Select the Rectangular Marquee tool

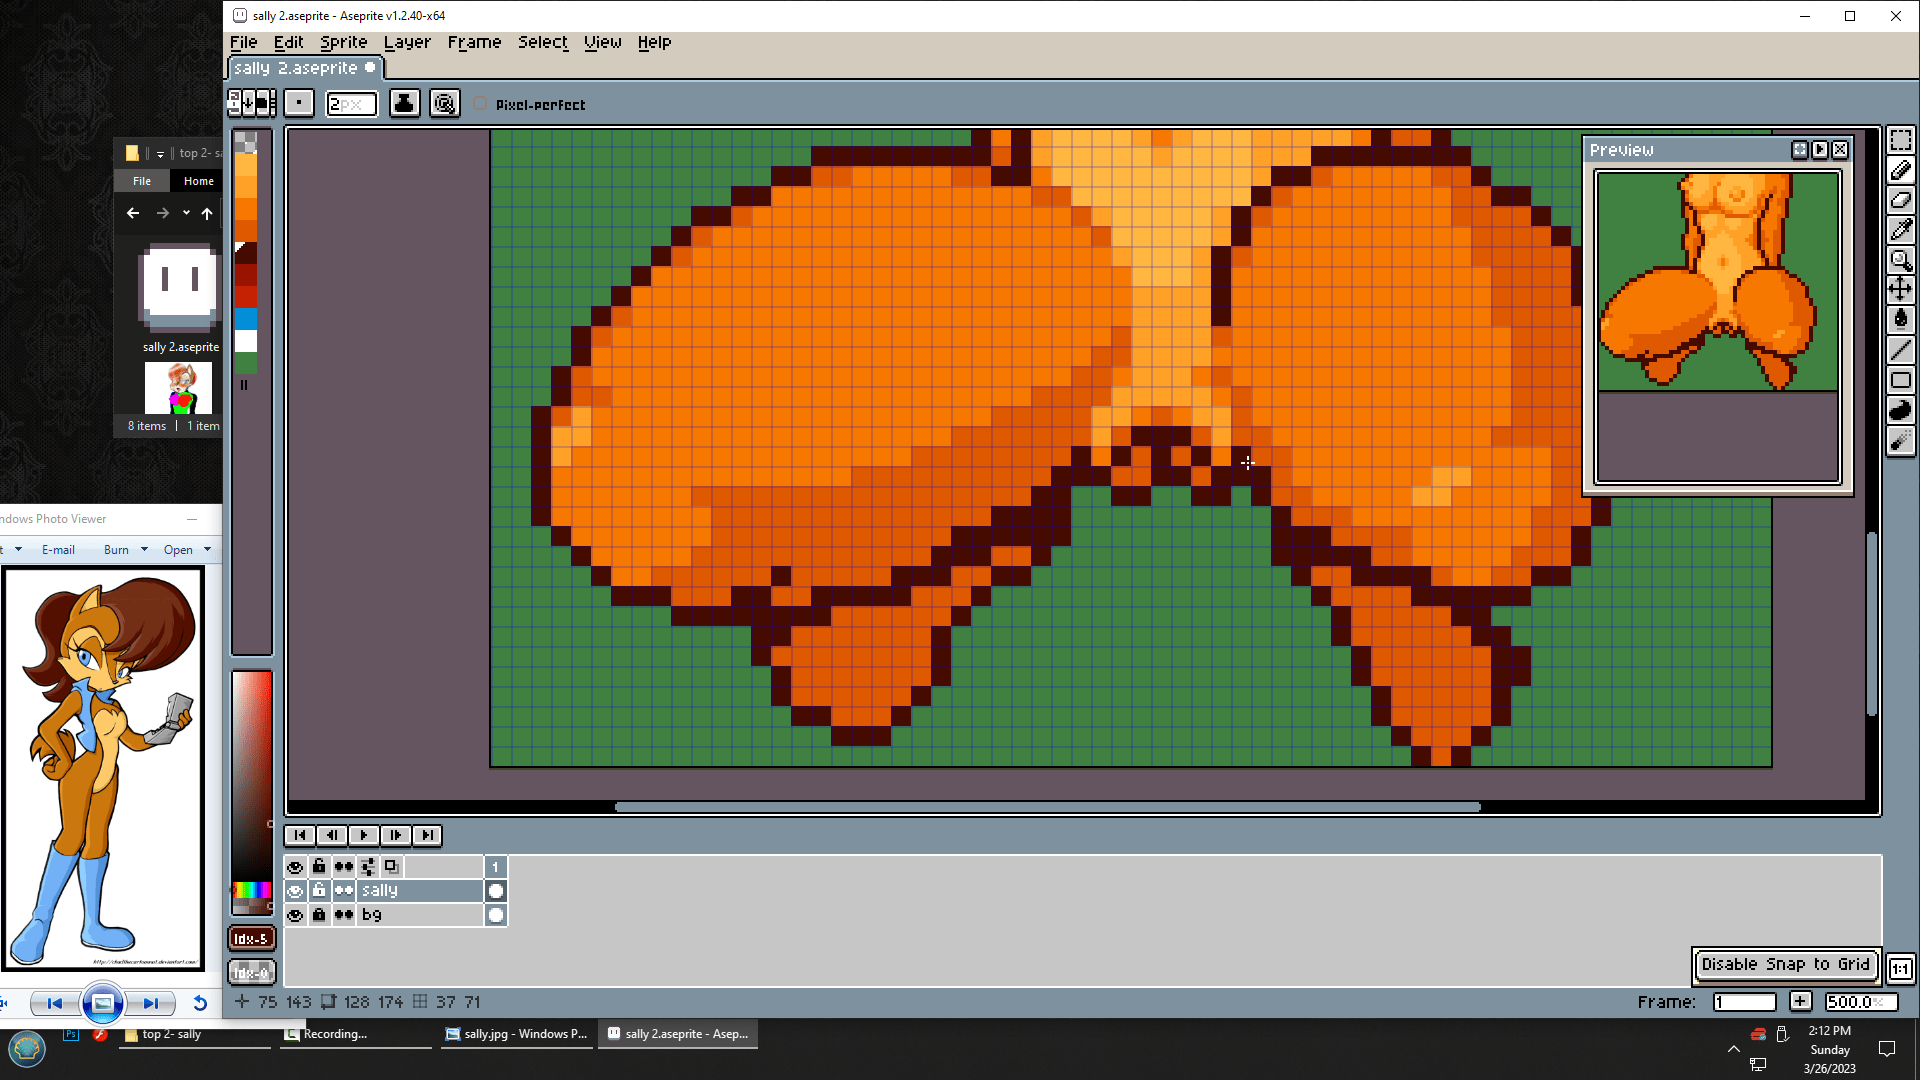click(1900, 140)
